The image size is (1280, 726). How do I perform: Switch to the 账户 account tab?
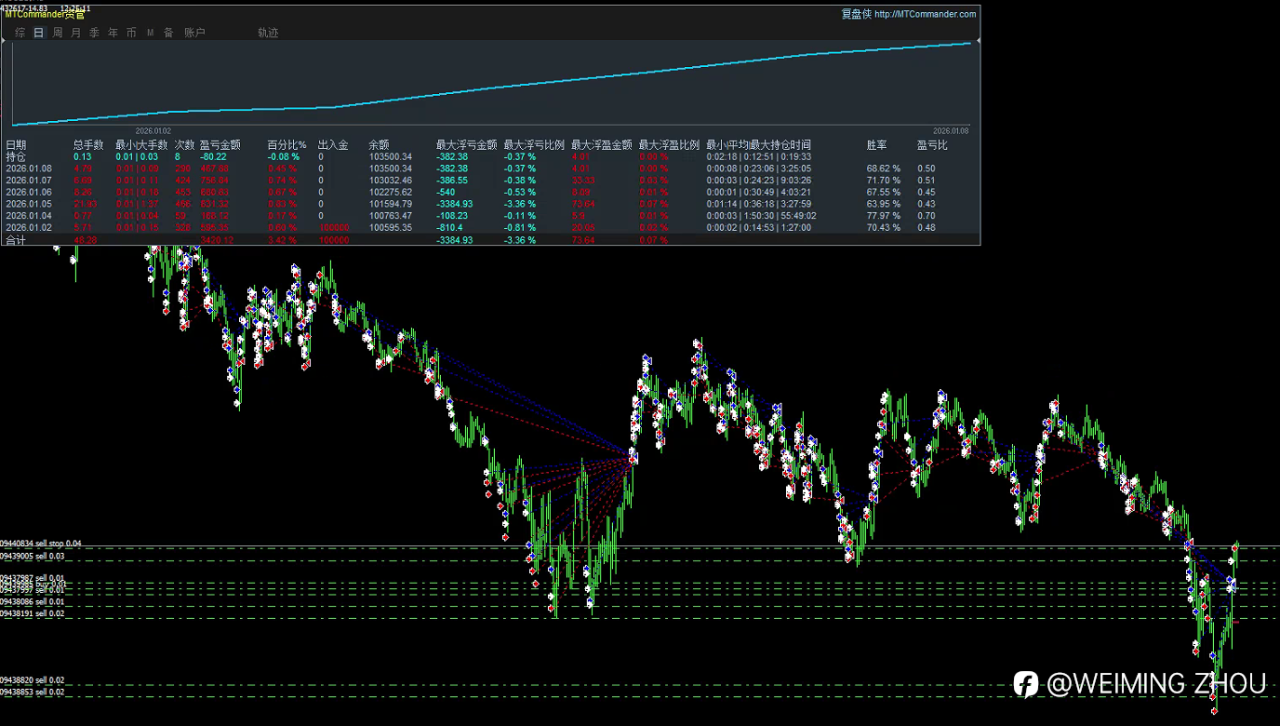pyautogui.click(x=195, y=33)
